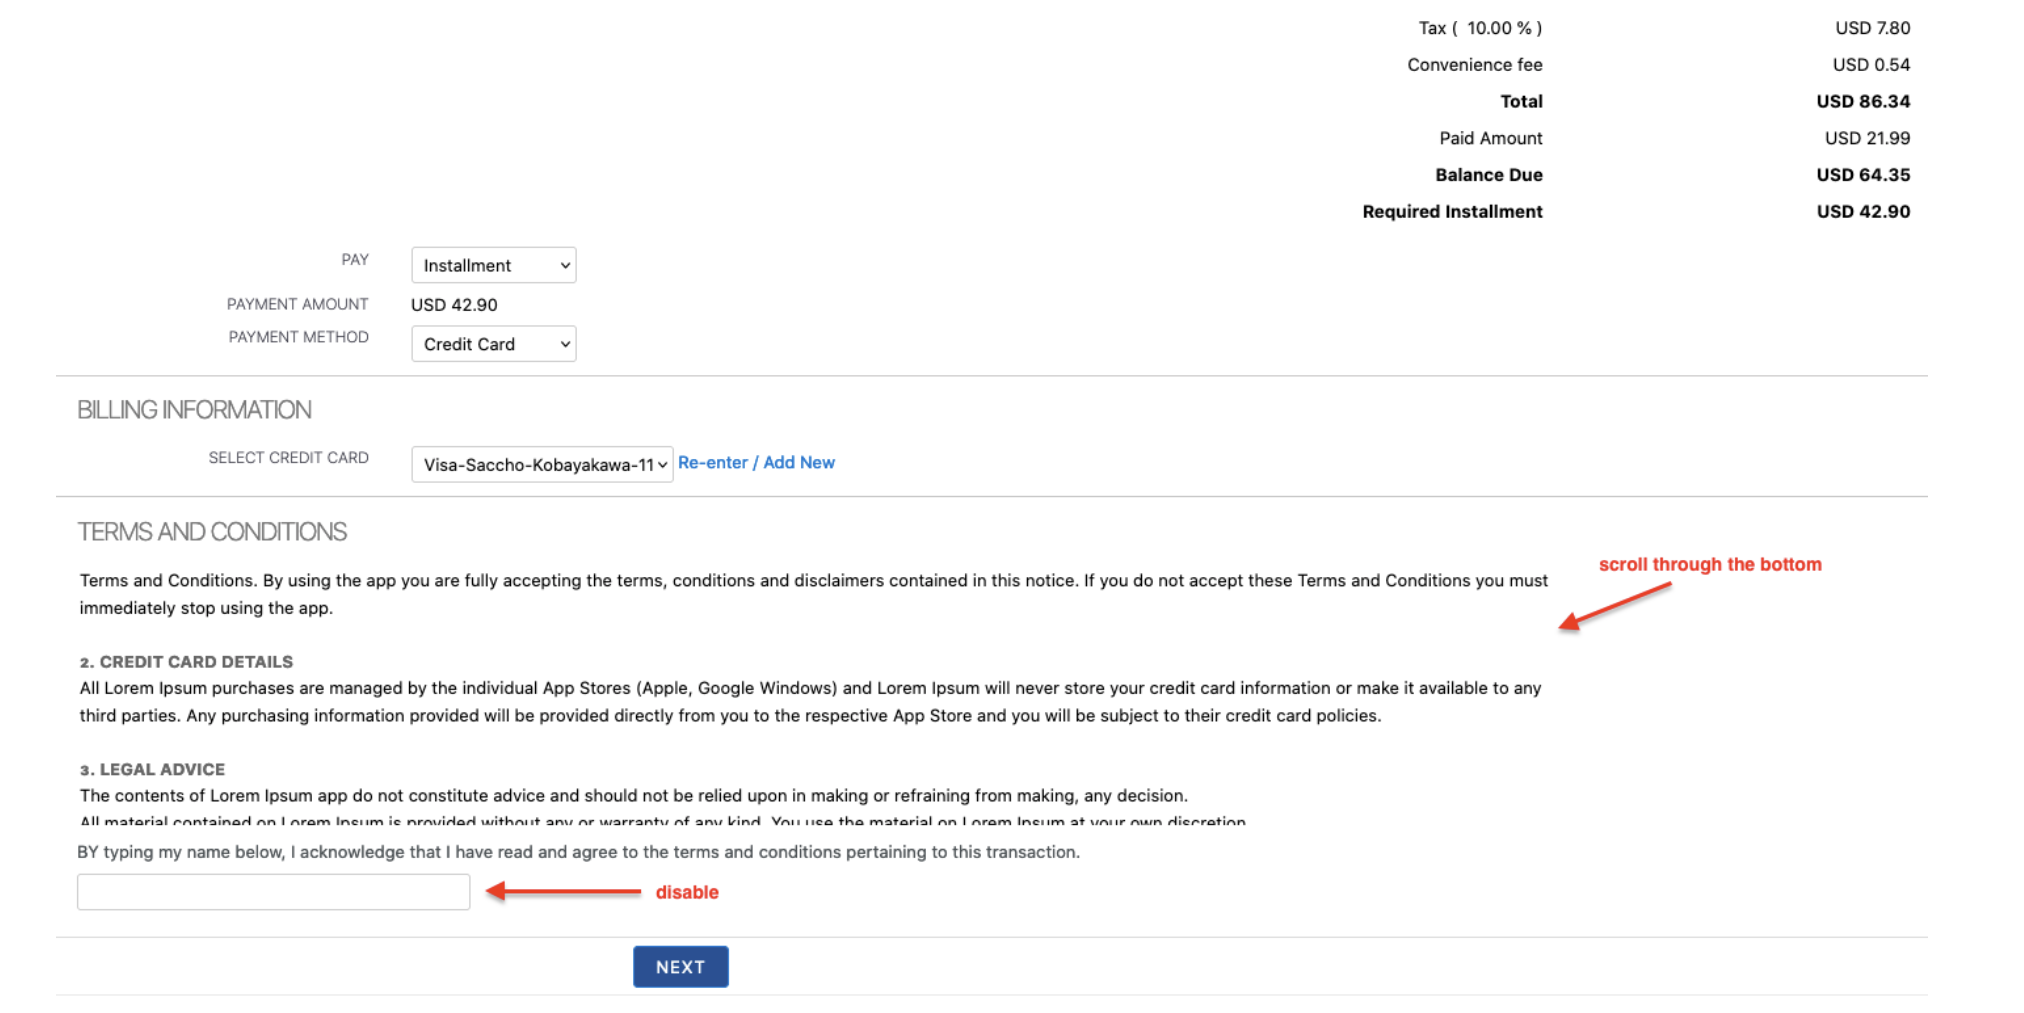Viewport: 2024px width, 1013px height.
Task: Click the Tax amount USD 7.80
Action: [1872, 28]
